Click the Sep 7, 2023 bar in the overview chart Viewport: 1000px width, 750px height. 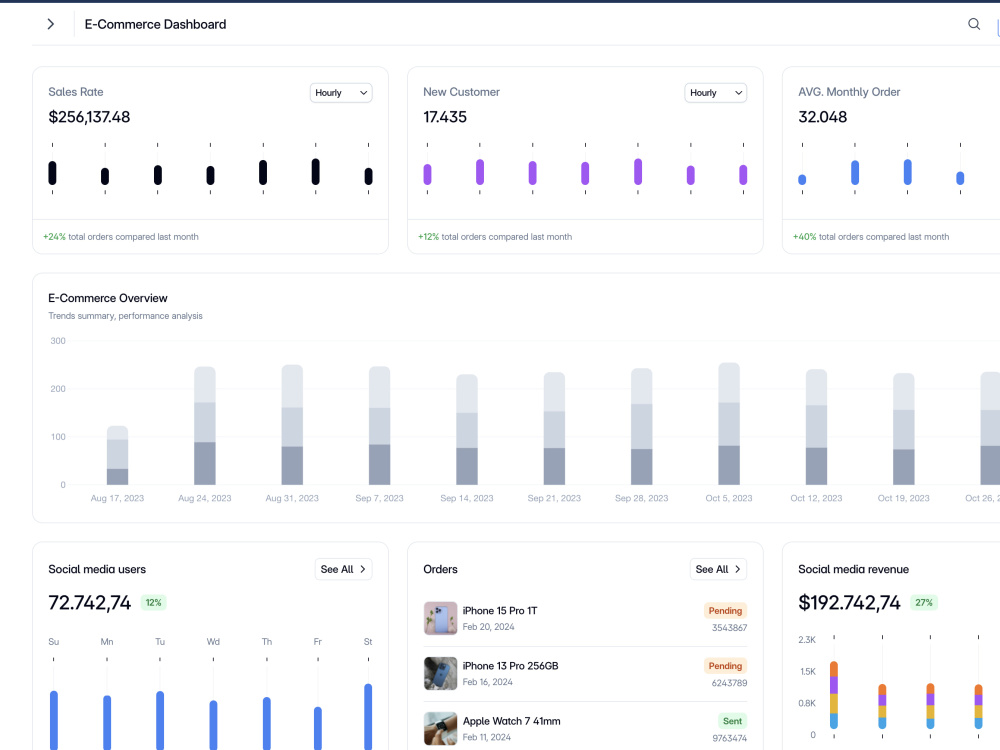379,425
